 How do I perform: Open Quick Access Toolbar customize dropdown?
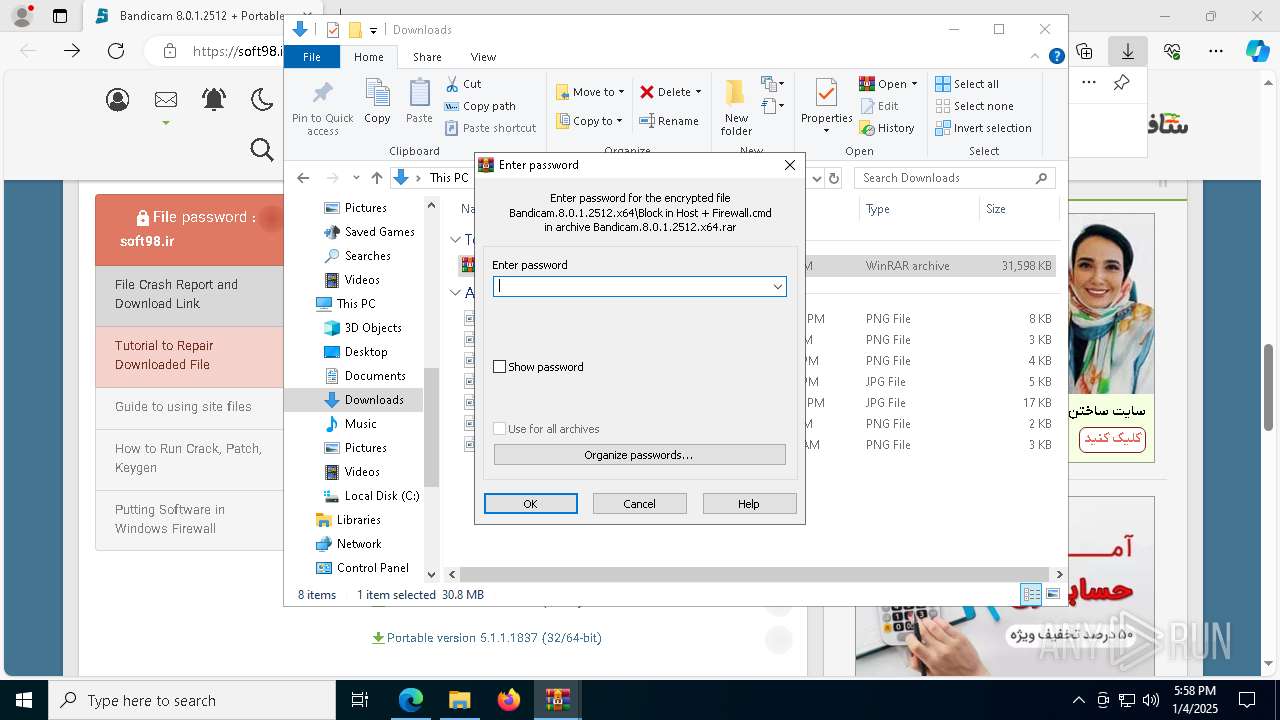click(373, 30)
